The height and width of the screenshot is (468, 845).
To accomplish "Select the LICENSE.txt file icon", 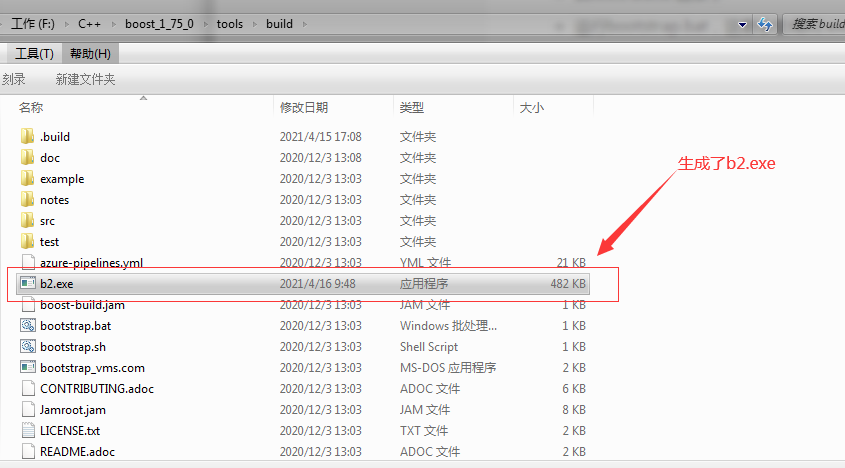I will [x=27, y=431].
